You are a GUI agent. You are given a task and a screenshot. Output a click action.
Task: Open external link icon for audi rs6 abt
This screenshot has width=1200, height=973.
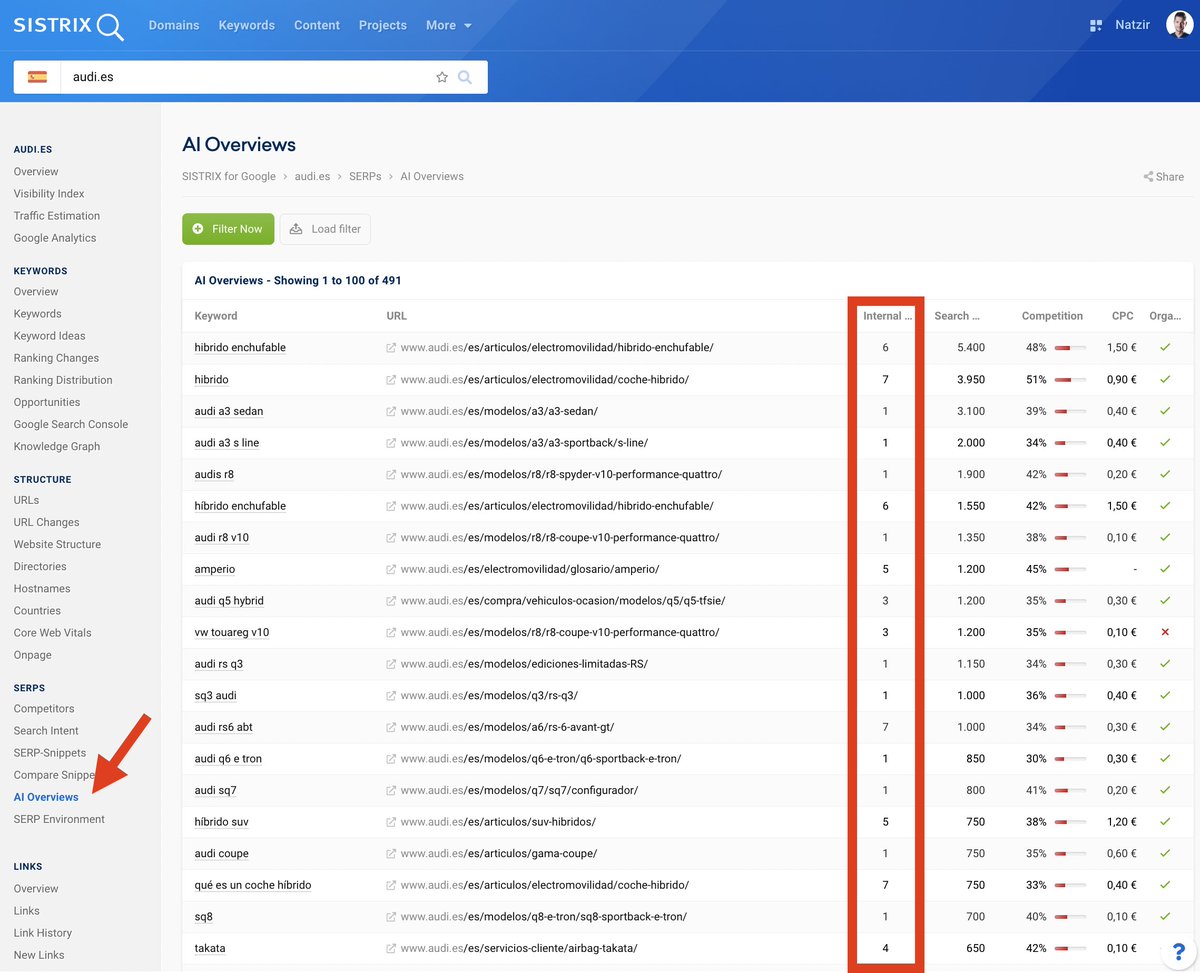point(391,727)
